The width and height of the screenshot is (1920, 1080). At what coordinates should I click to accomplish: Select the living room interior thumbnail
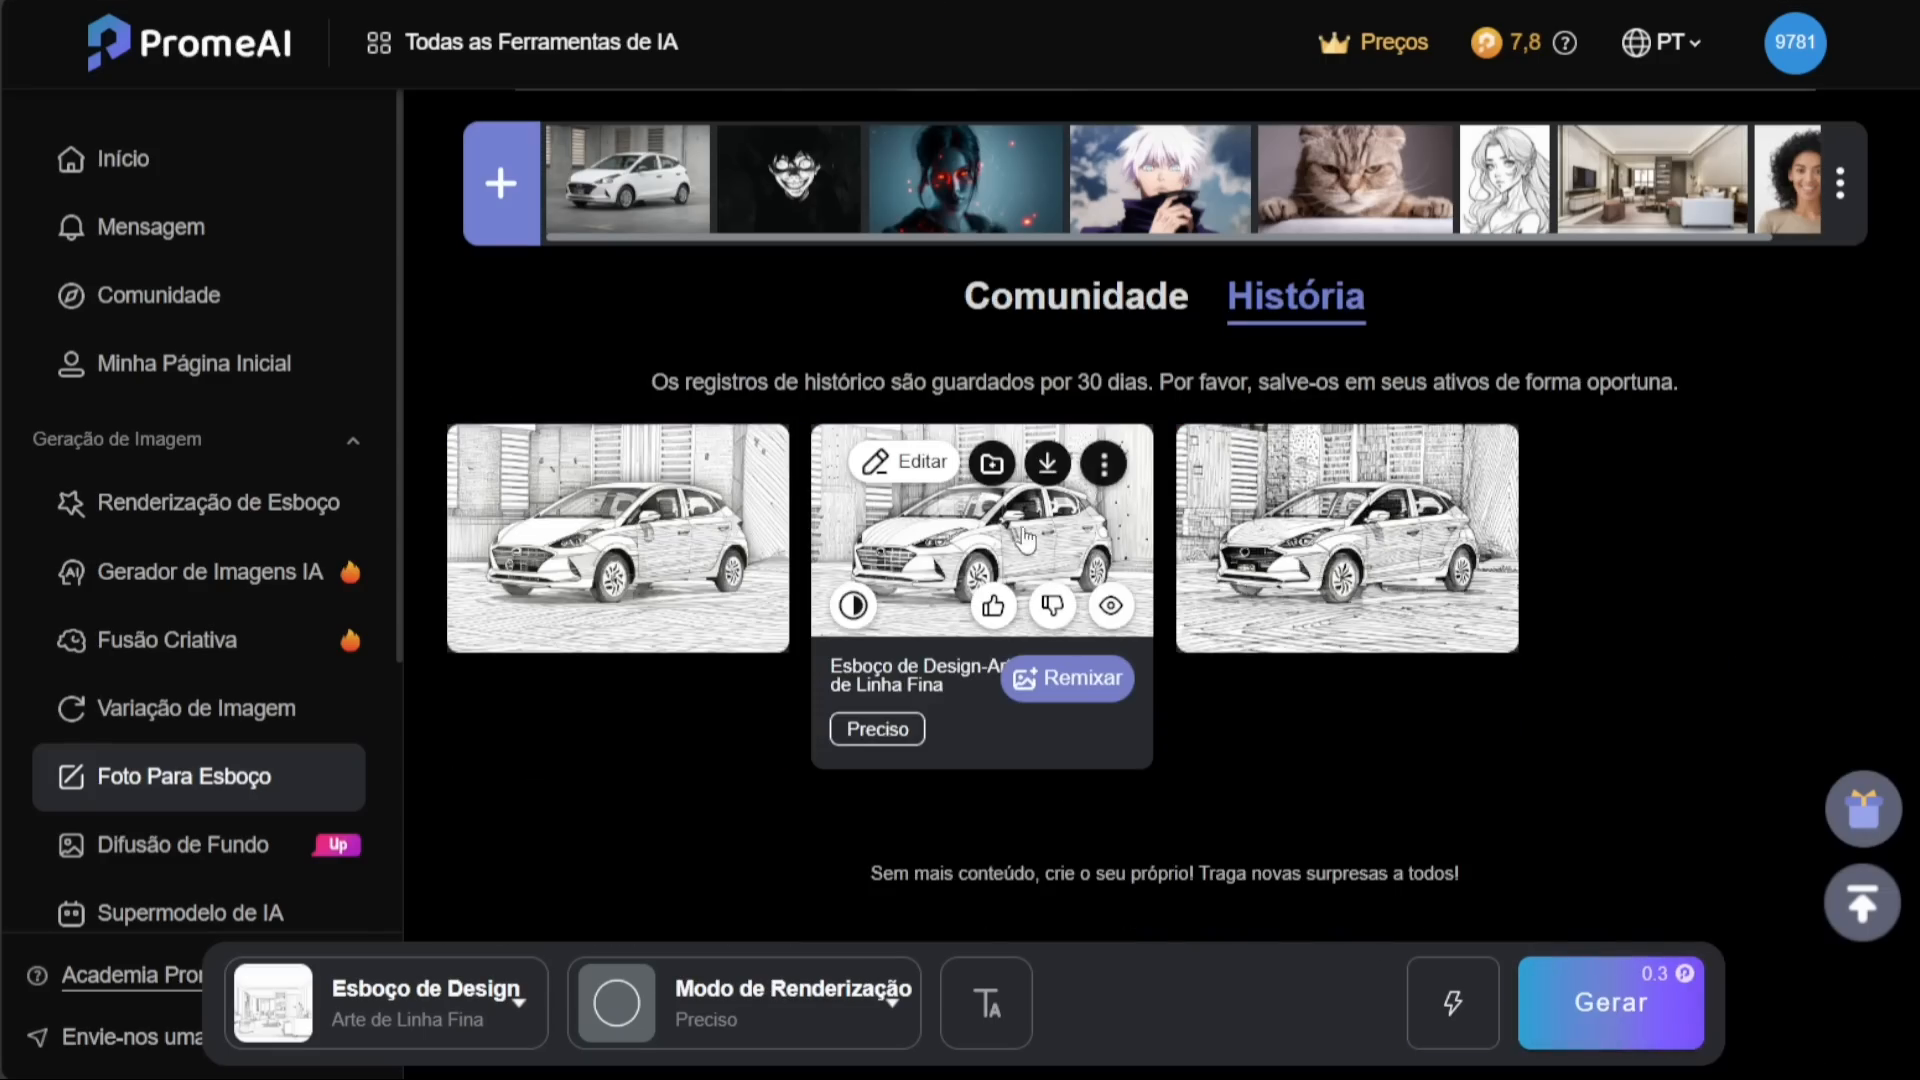1653,179
